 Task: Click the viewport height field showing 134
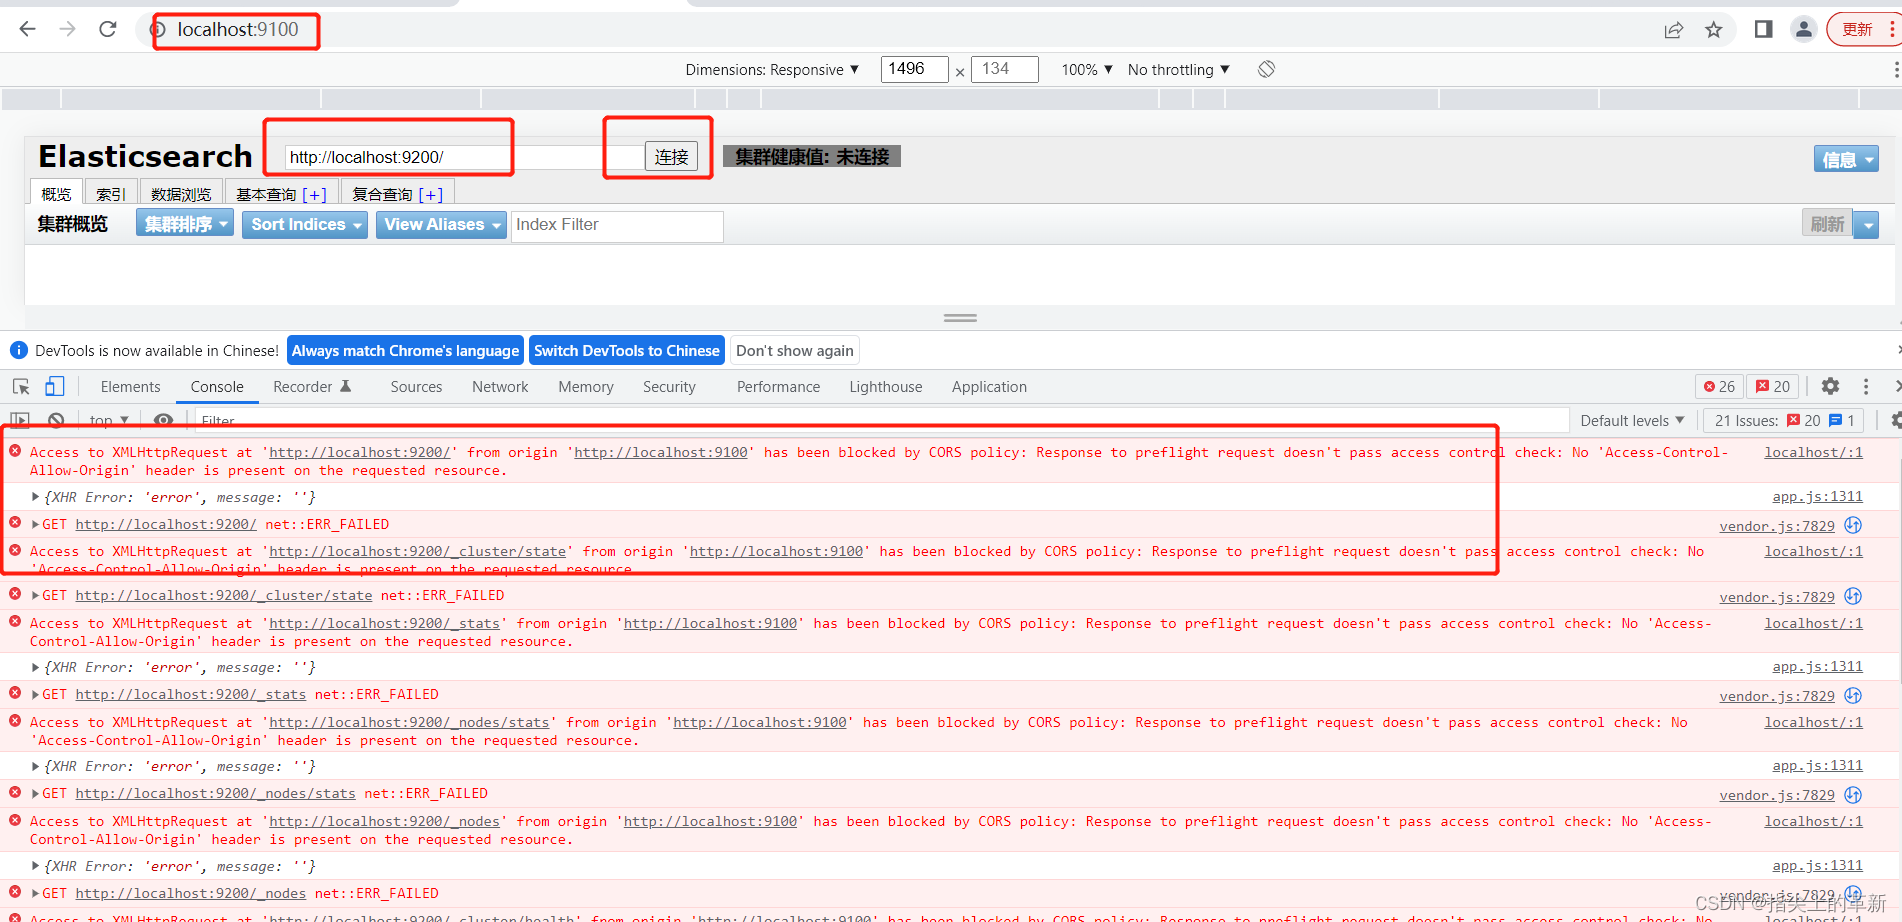[1005, 69]
